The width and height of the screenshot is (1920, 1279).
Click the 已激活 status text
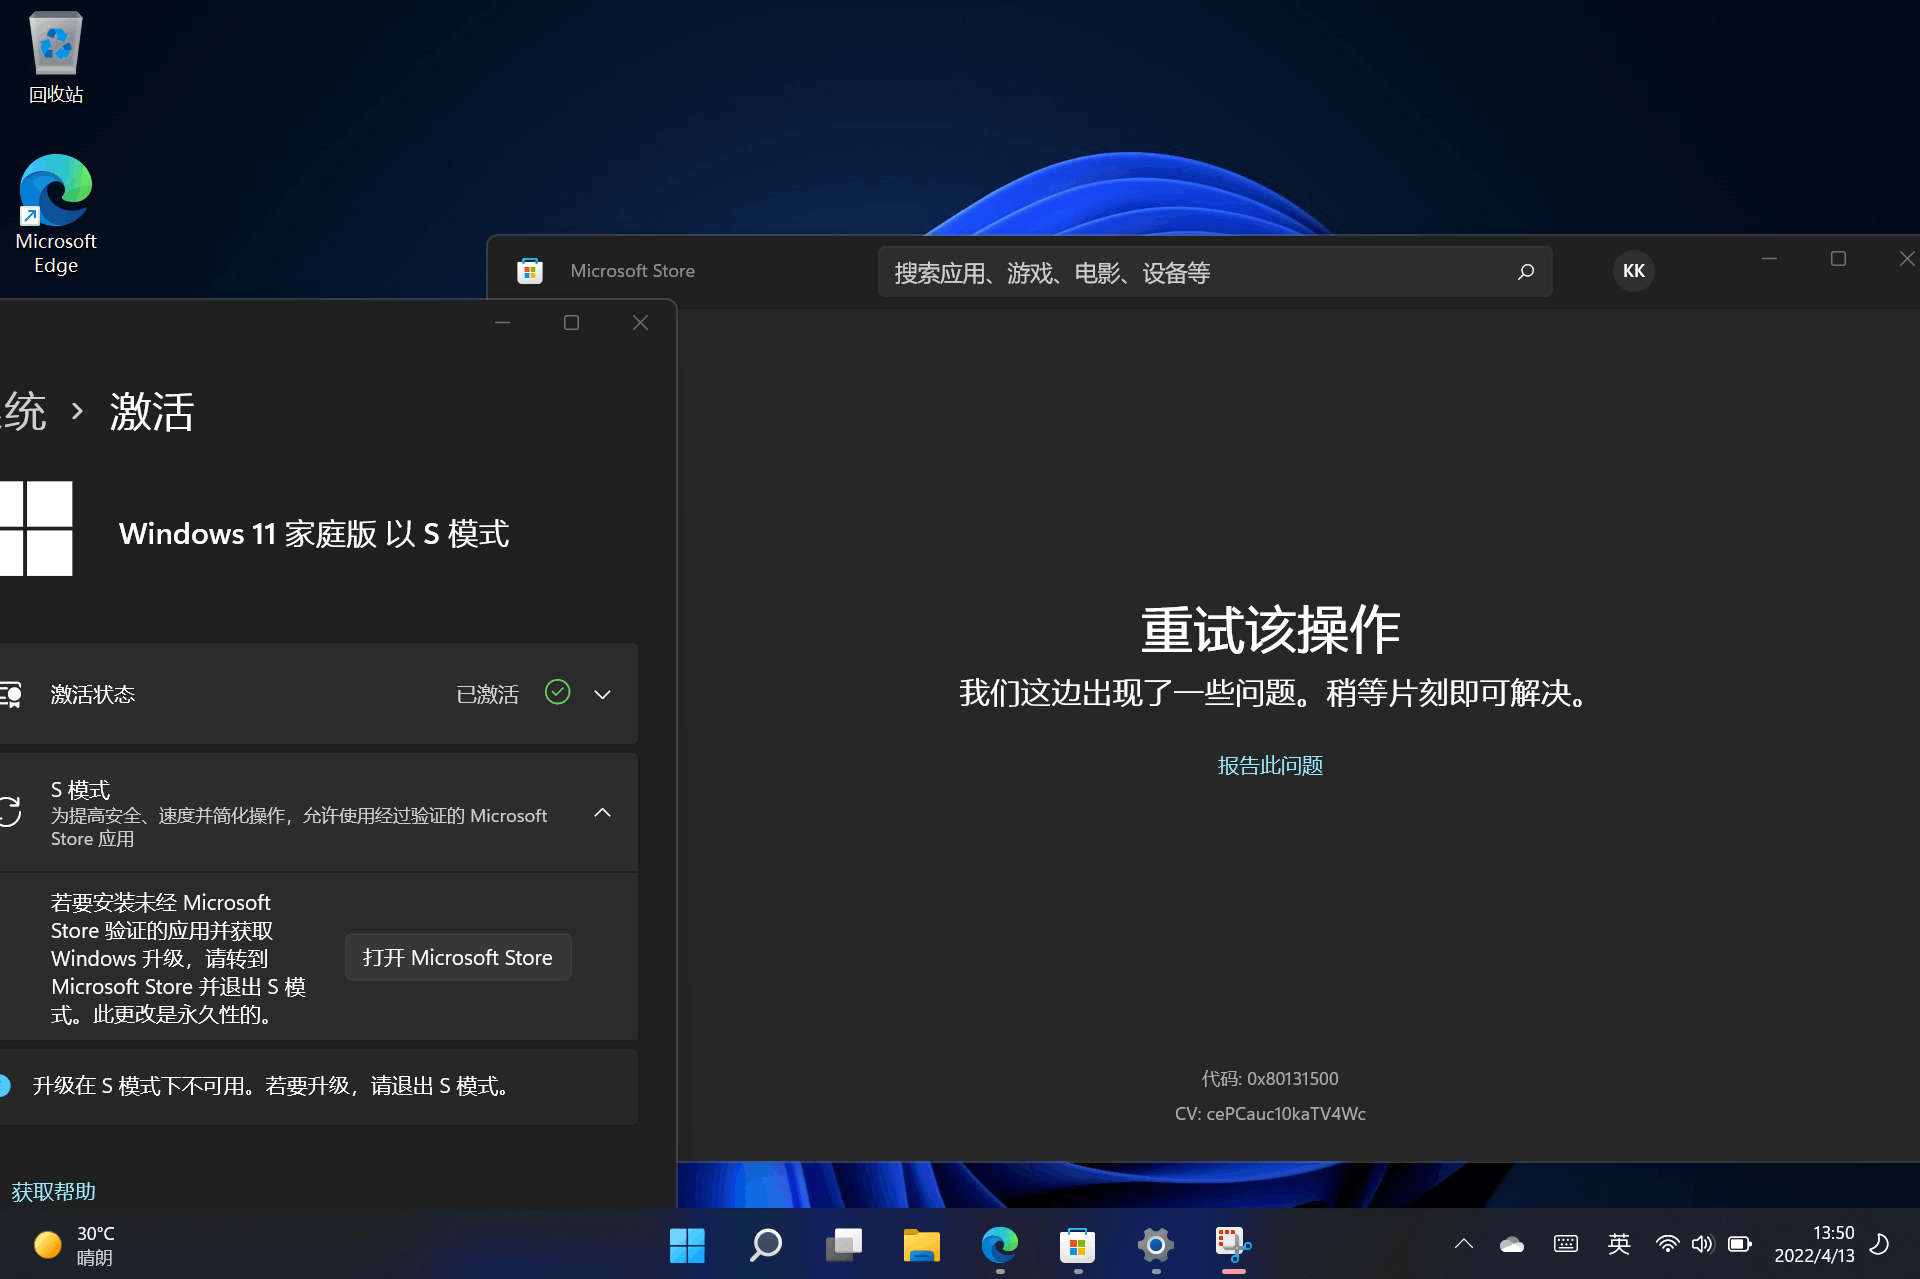point(487,694)
